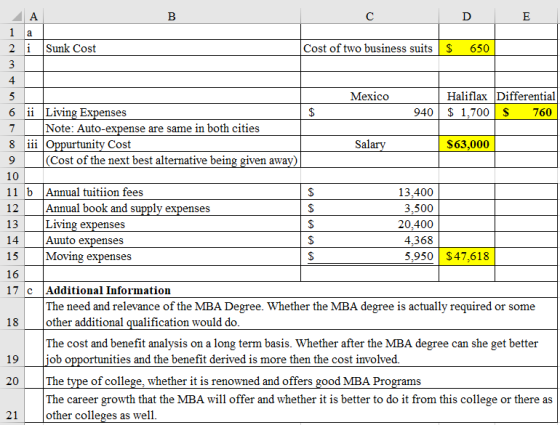Image resolution: width=560 pixels, height=425 pixels.
Task: Select the yellow $63,000 cell
Action: tap(466, 144)
